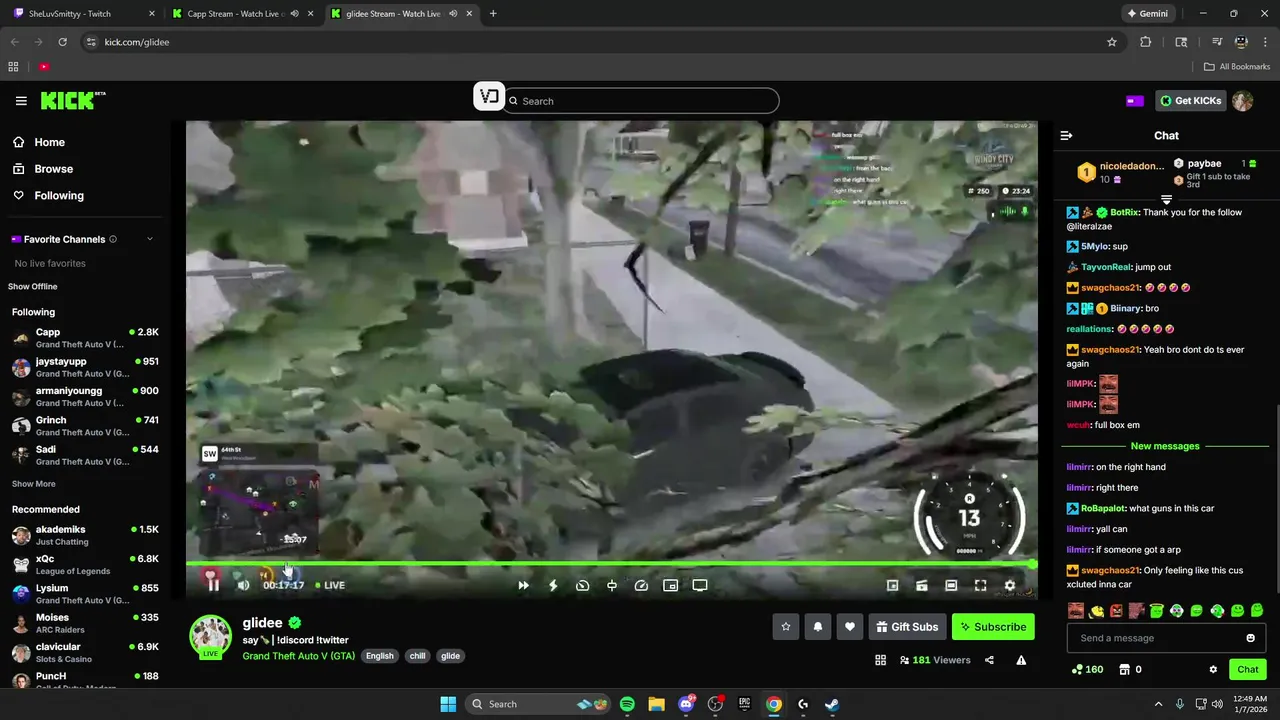Click the Gift Subs button
Screen dimensions: 1280x720
coord(907,627)
